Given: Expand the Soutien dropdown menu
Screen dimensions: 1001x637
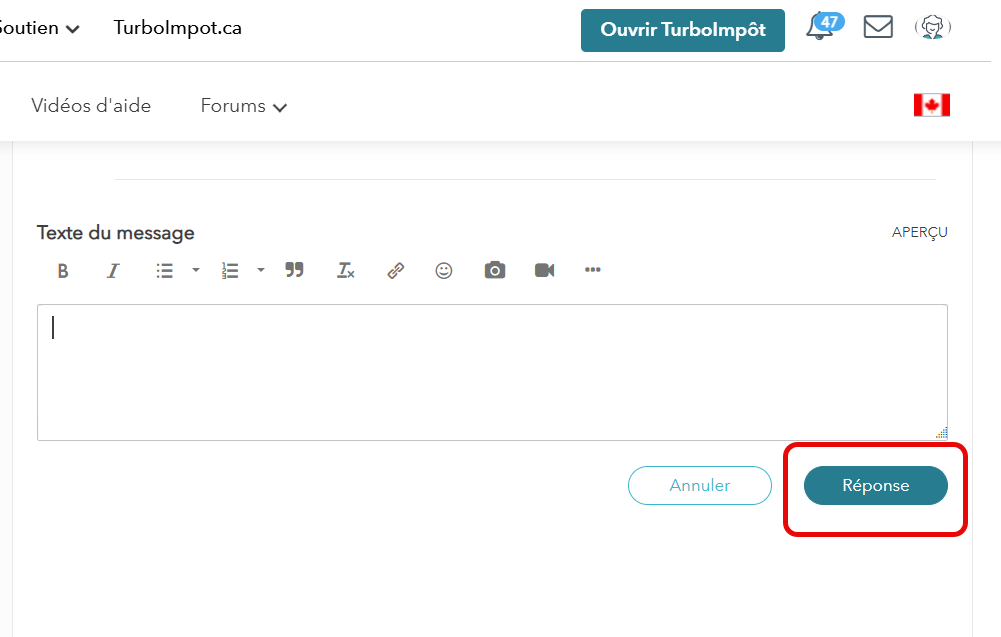Looking at the screenshot, I should click(38, 28).
